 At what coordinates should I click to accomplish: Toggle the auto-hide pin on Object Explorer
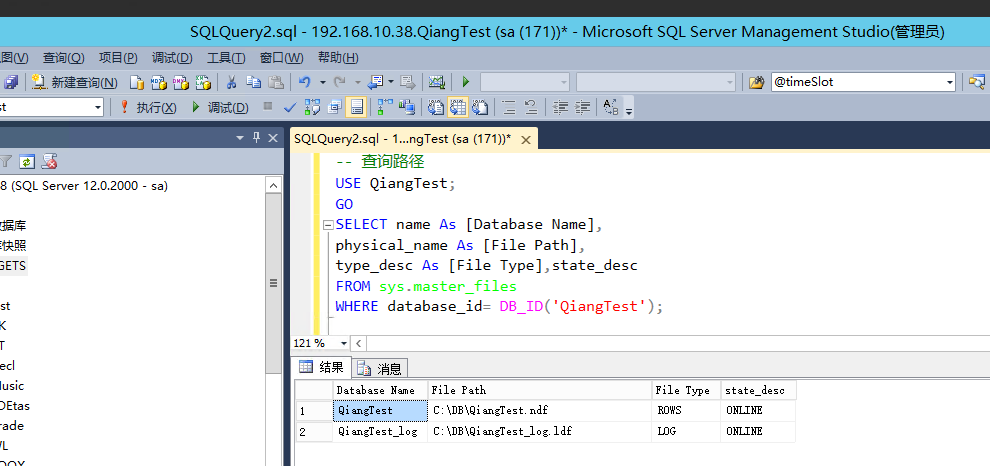coord(256,137)
